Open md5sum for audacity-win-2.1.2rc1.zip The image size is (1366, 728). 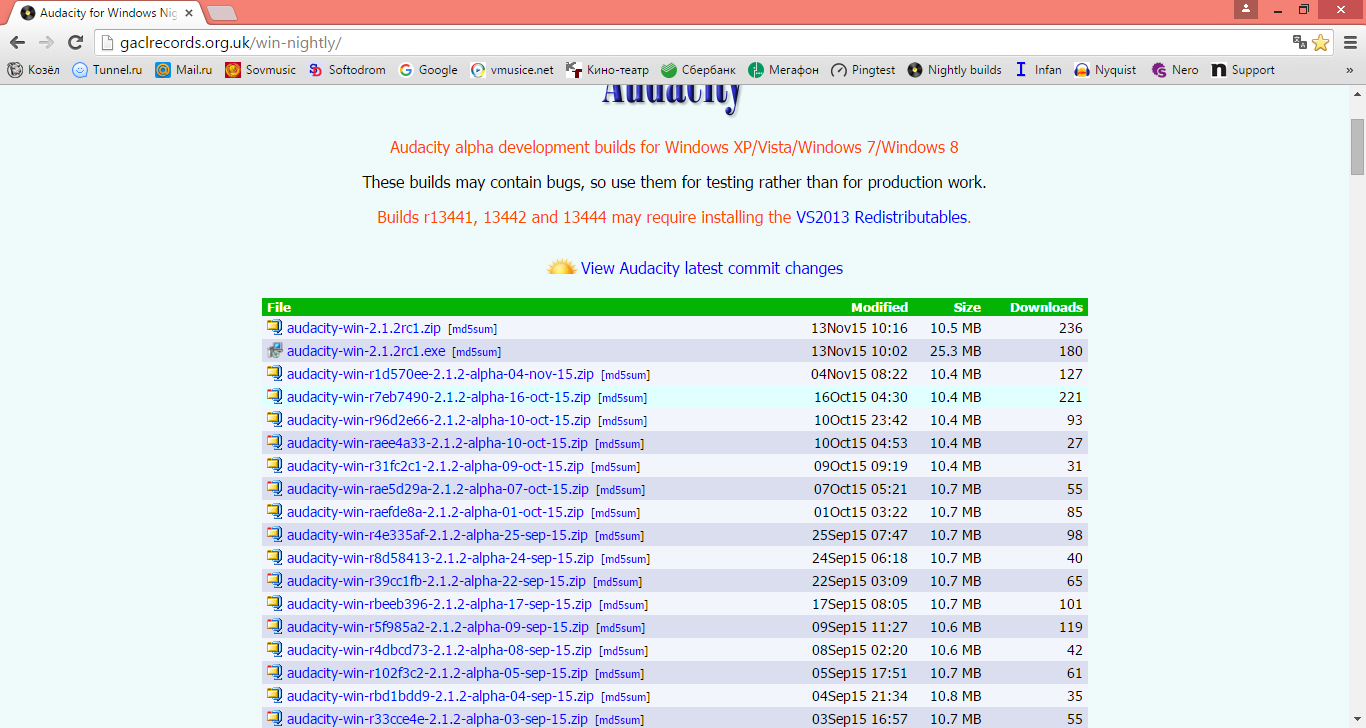click(x=472, y=329)
